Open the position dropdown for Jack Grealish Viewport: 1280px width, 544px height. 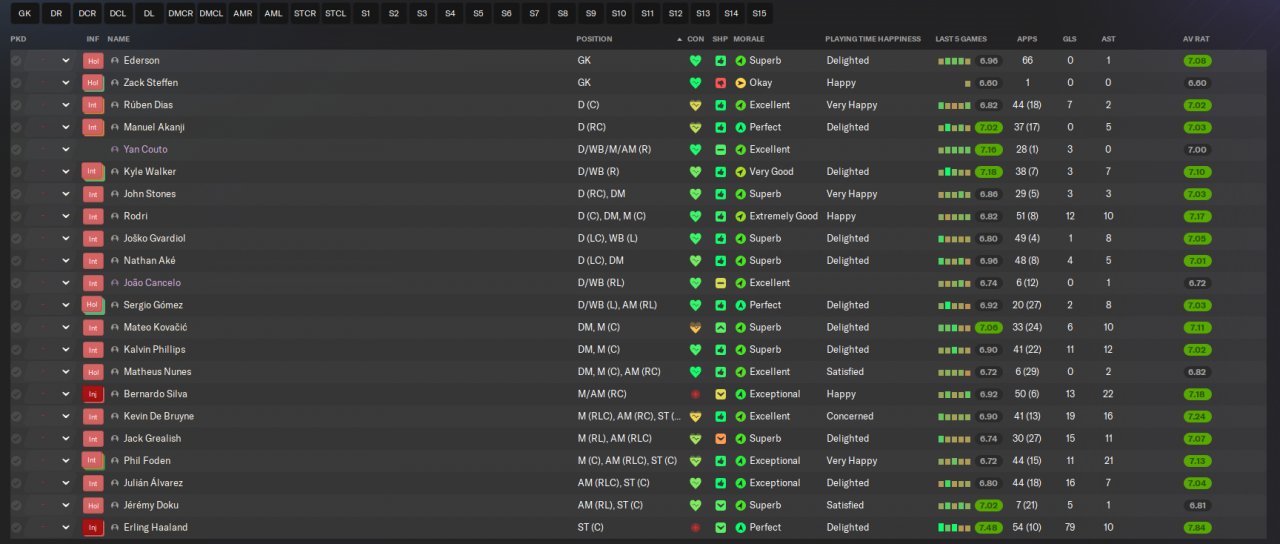66,438
